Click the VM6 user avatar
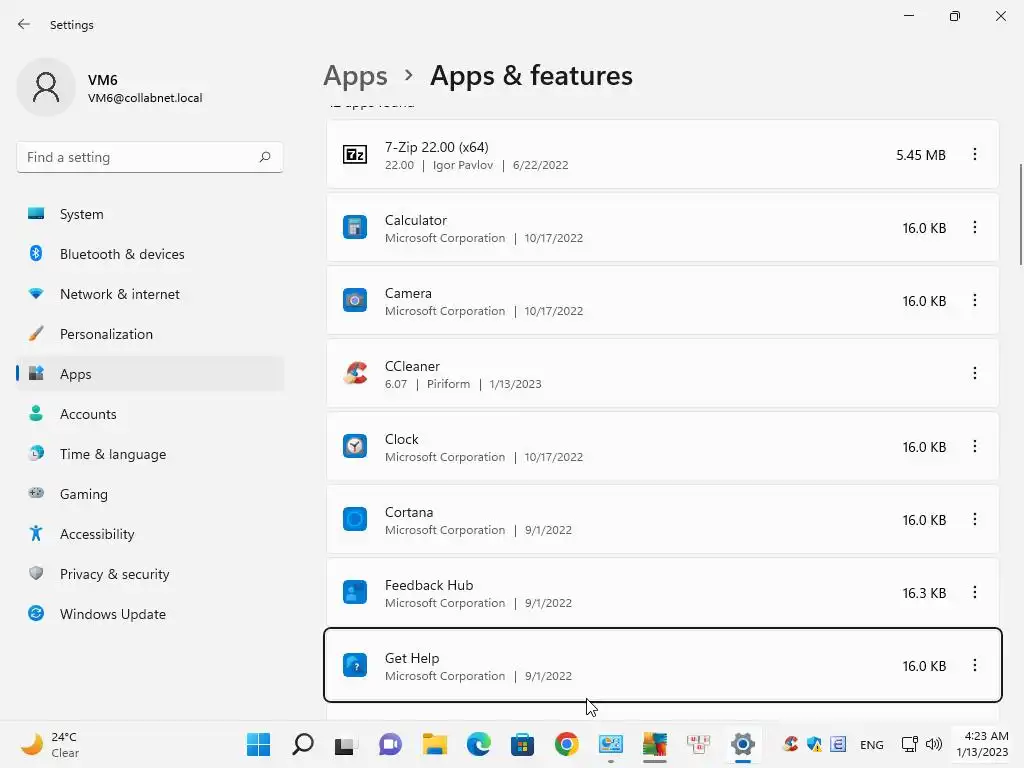This screenshot has height=768, width=1024. 46,87
